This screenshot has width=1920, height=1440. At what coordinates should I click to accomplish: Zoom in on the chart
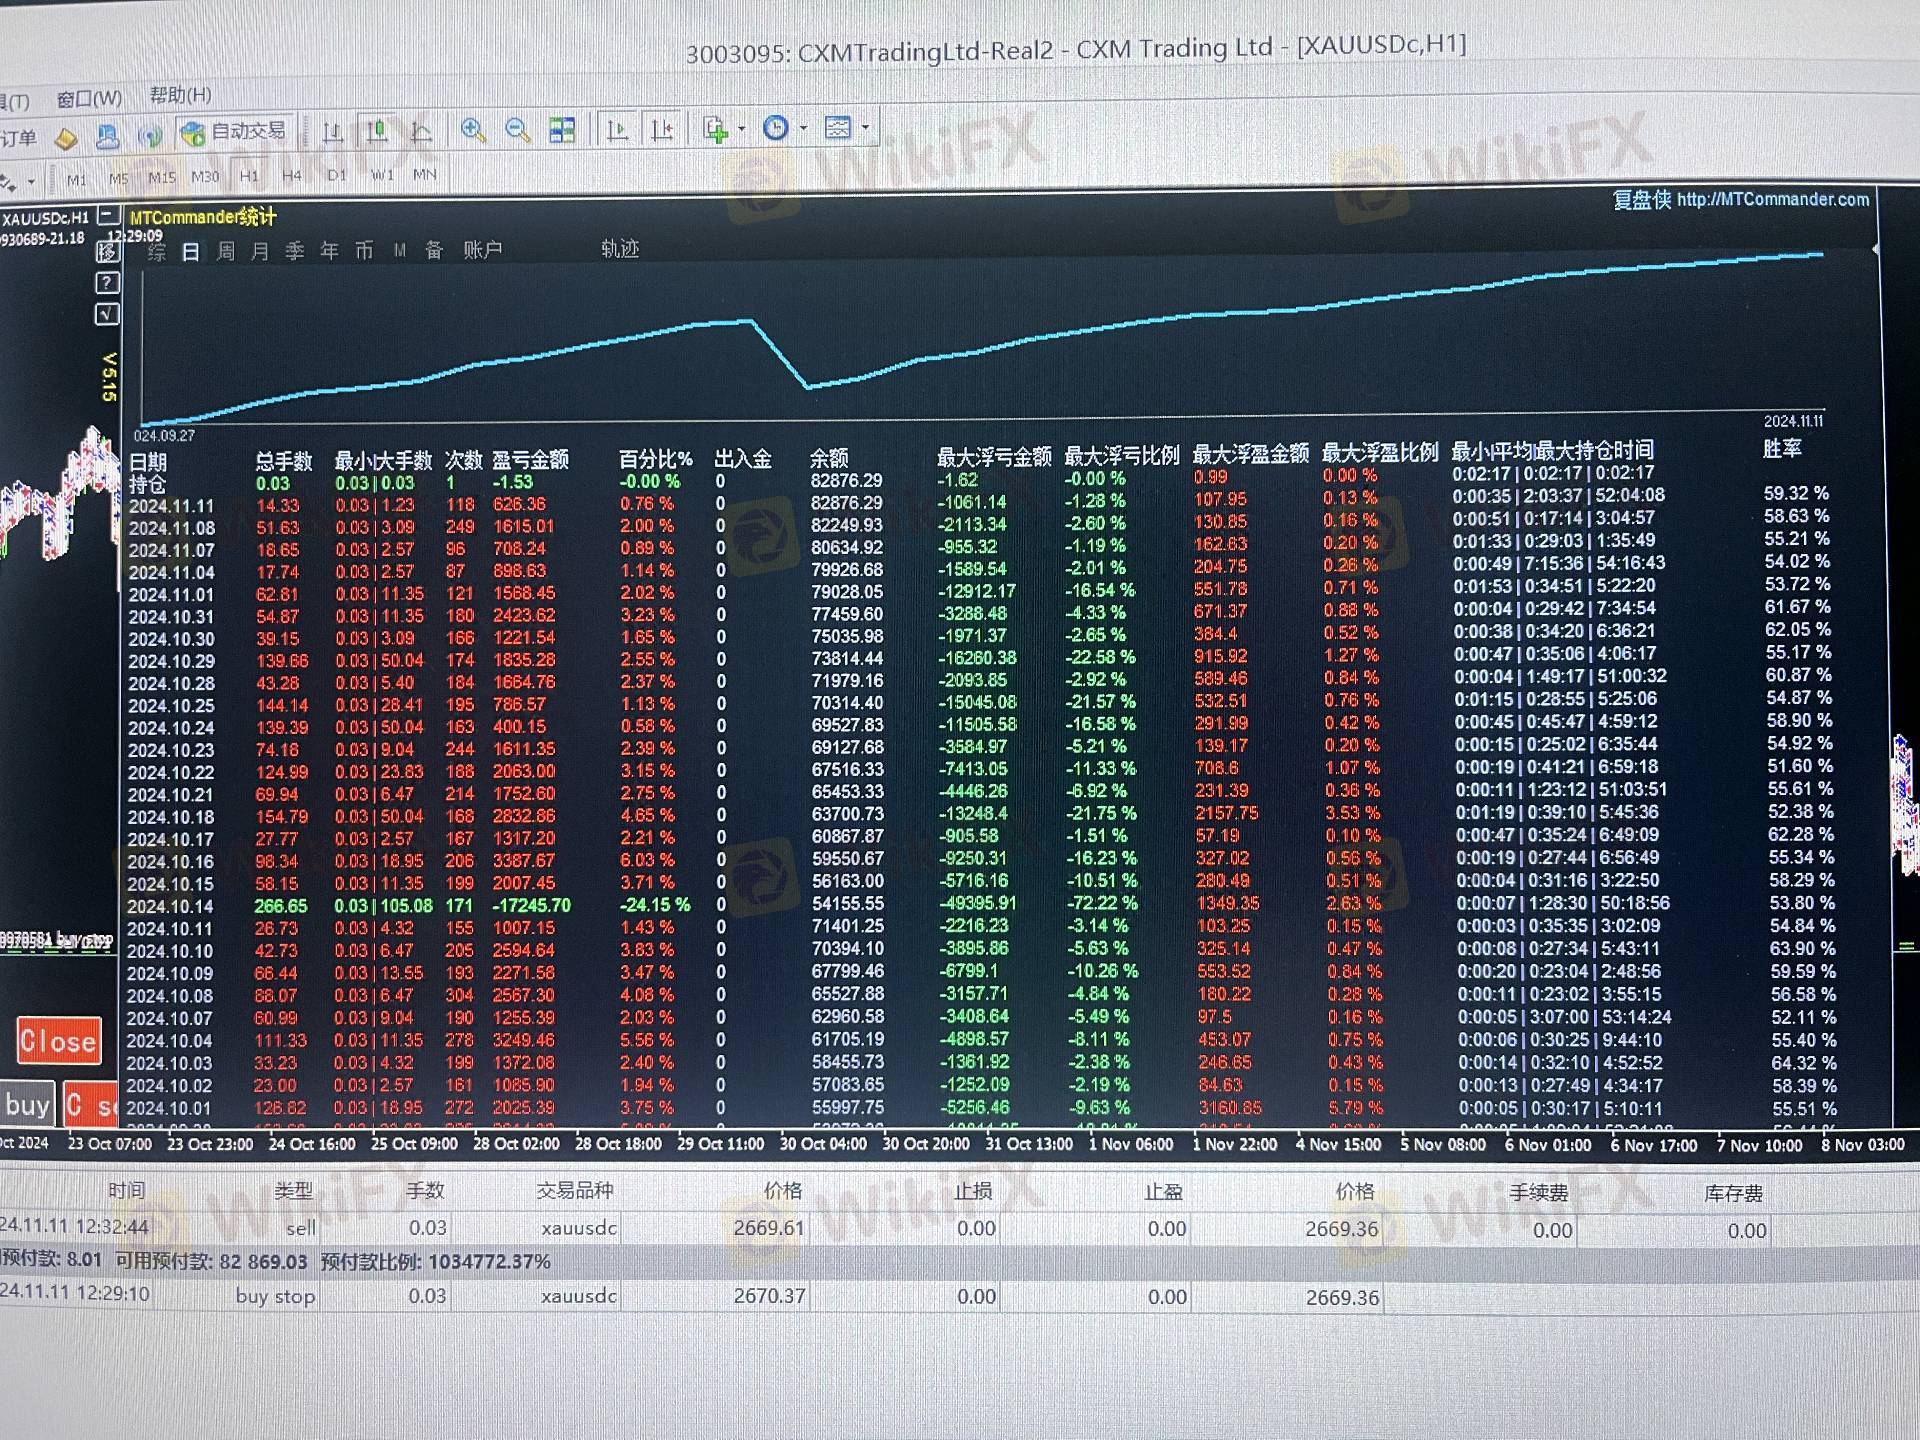point(473,130)
